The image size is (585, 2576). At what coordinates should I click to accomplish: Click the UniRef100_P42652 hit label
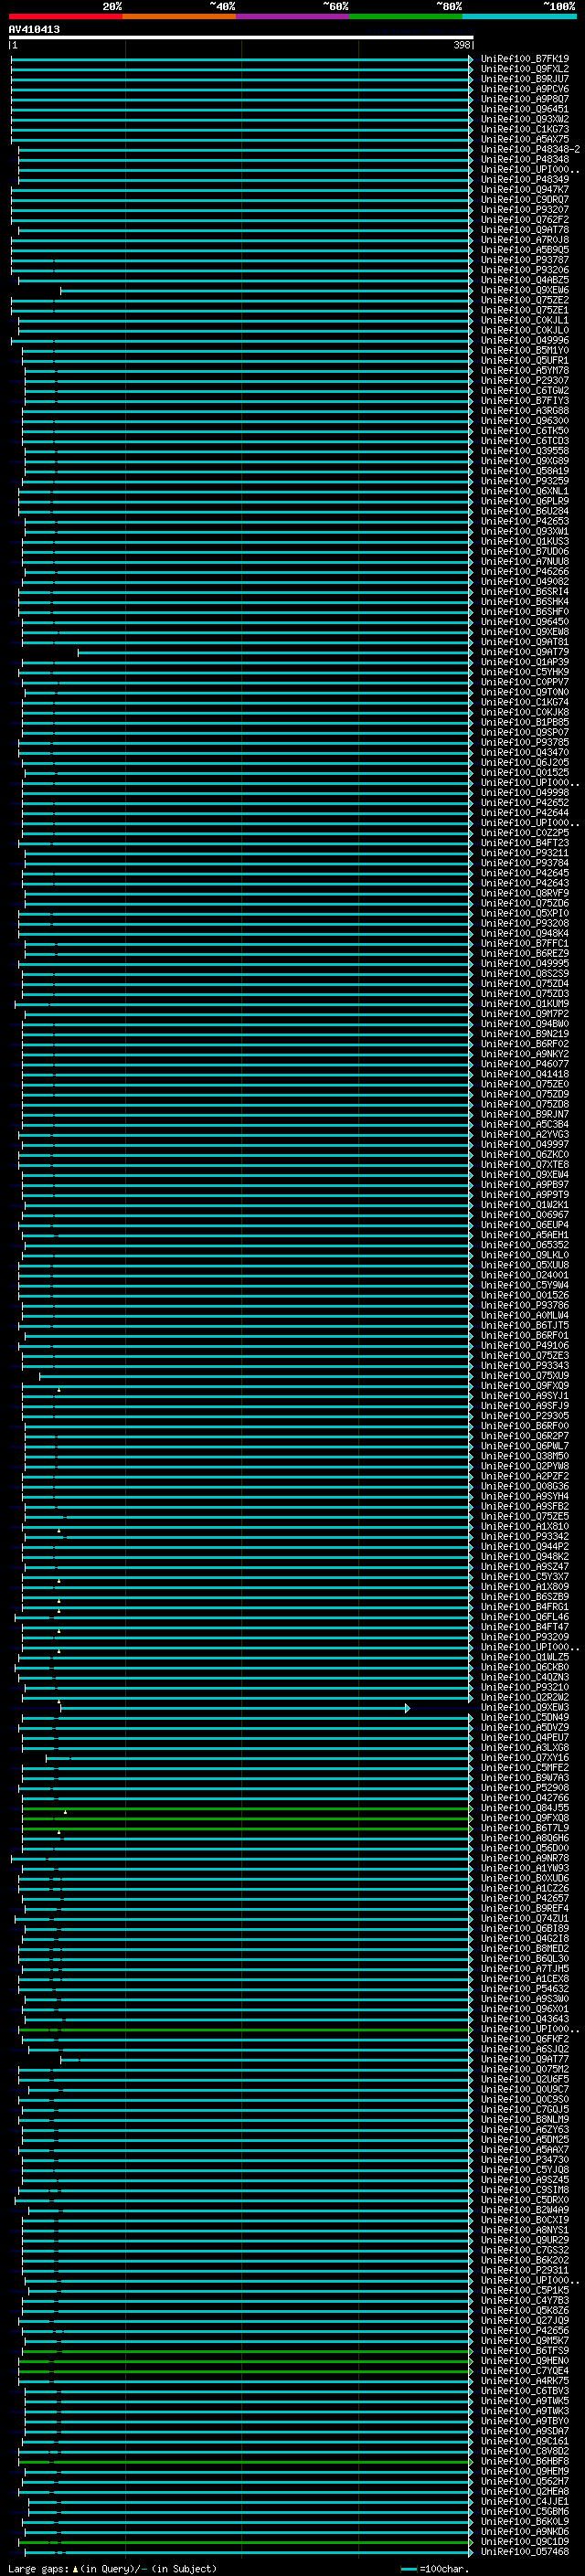pyautogui.click(x=525, y=803)
